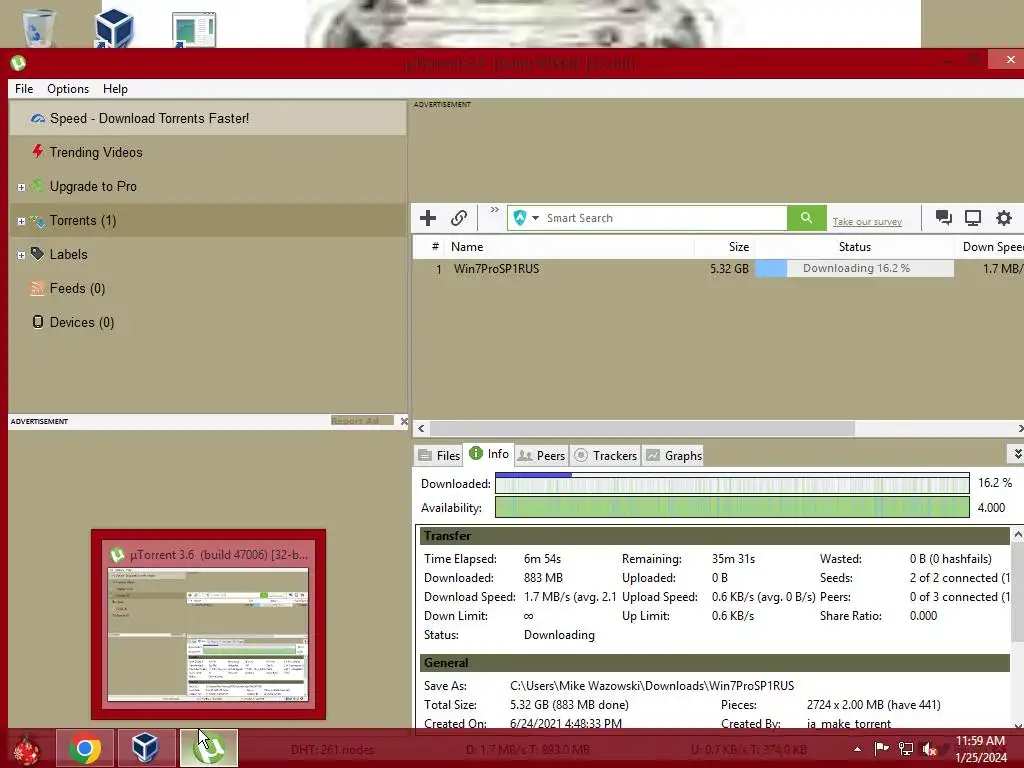Close the left advertisement panel
Screen dimensions: 1024x768
[x=404, y=421]
